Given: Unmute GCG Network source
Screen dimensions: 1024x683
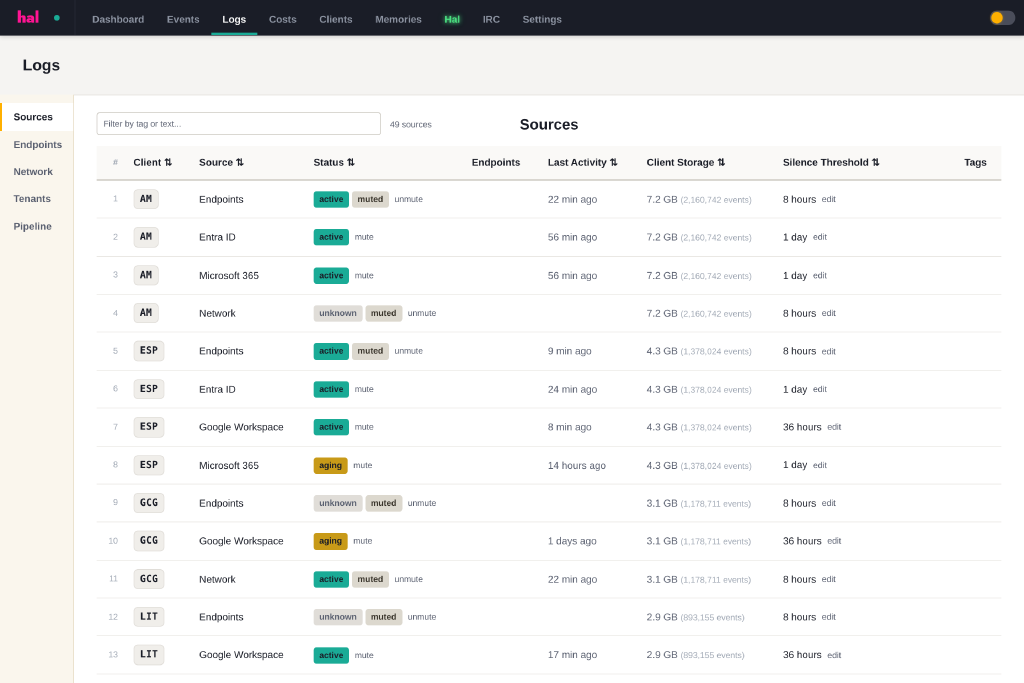Looking at the screenshot, I should [x=409, y=579].
